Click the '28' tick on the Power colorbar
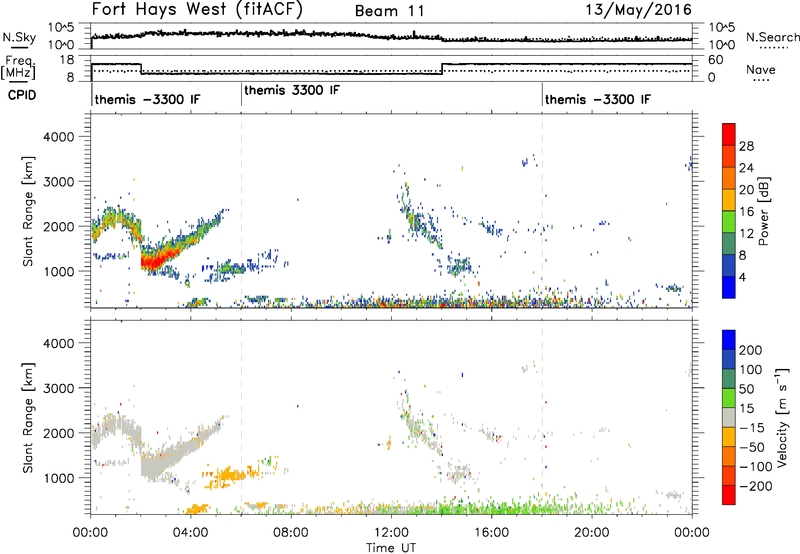The width and height of the screenshot is (800, 554). (x=746, y=146)
